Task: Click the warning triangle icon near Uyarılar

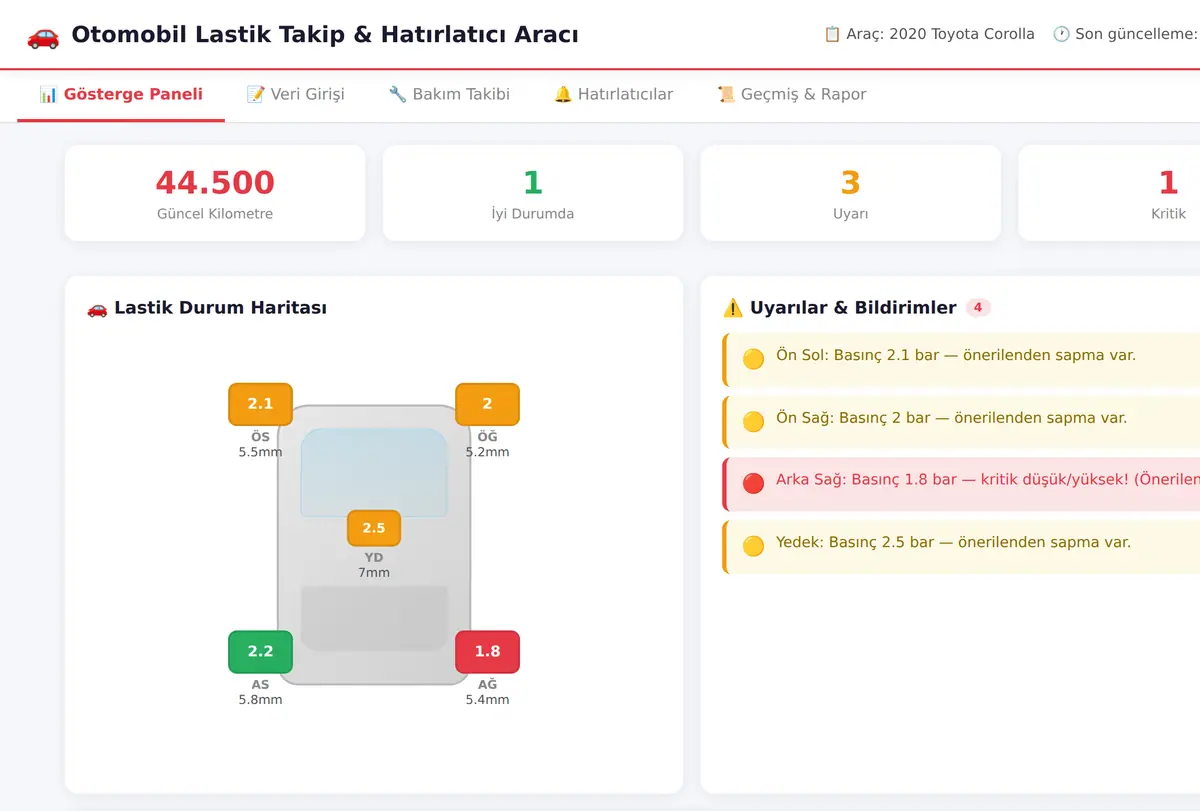Action: click(733, 308)
